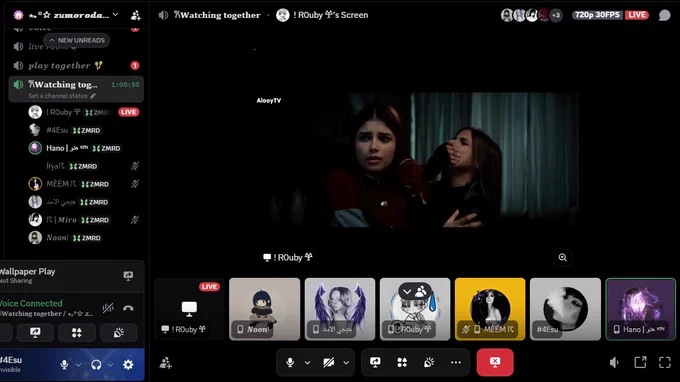Image resolution: width=680 pixels, height=382 pixels.
Task: Click the muted icon beside MEEM
Action: click(135, 184)
